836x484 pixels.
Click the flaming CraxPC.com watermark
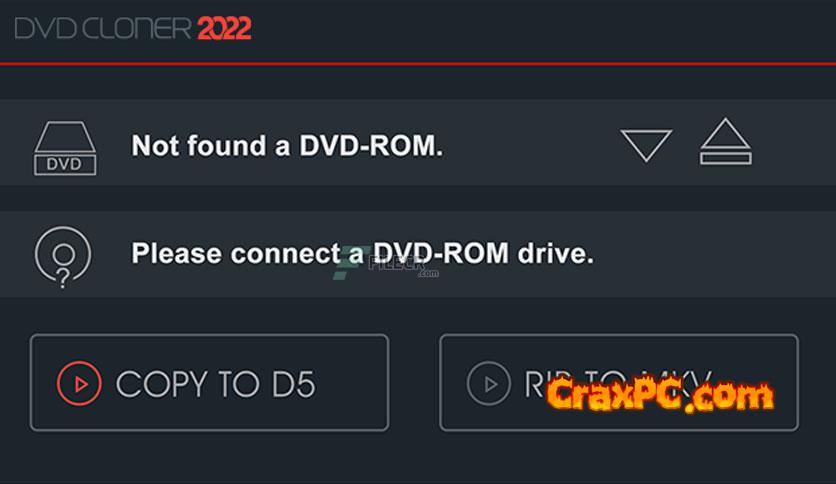click(660, 393)
